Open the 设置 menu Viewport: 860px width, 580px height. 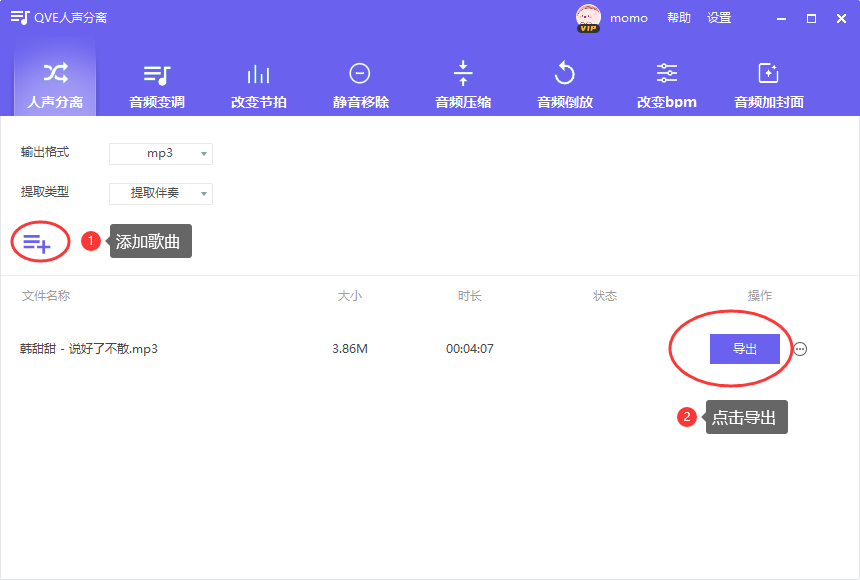tap(719, 17)
